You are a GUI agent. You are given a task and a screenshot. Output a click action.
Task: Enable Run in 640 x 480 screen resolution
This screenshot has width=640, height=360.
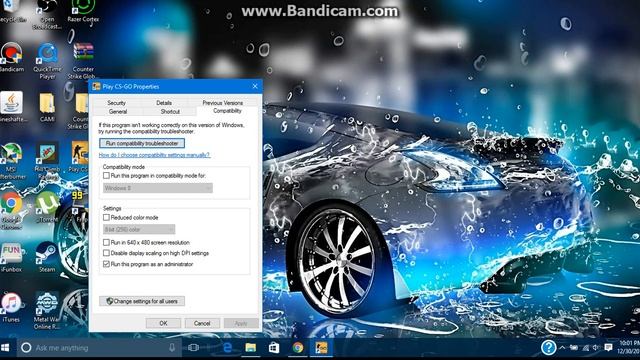(x=106, y=242)
